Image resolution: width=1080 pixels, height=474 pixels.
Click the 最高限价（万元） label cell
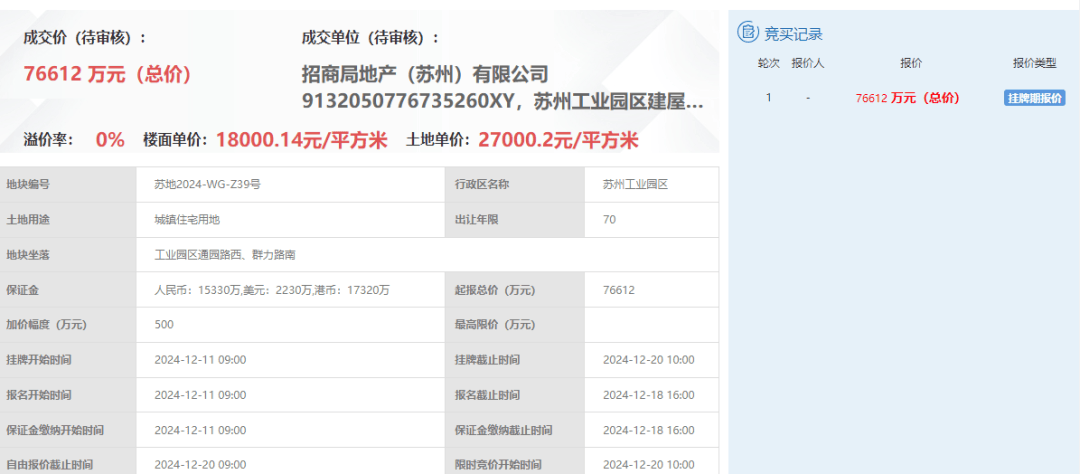[515, 325]
